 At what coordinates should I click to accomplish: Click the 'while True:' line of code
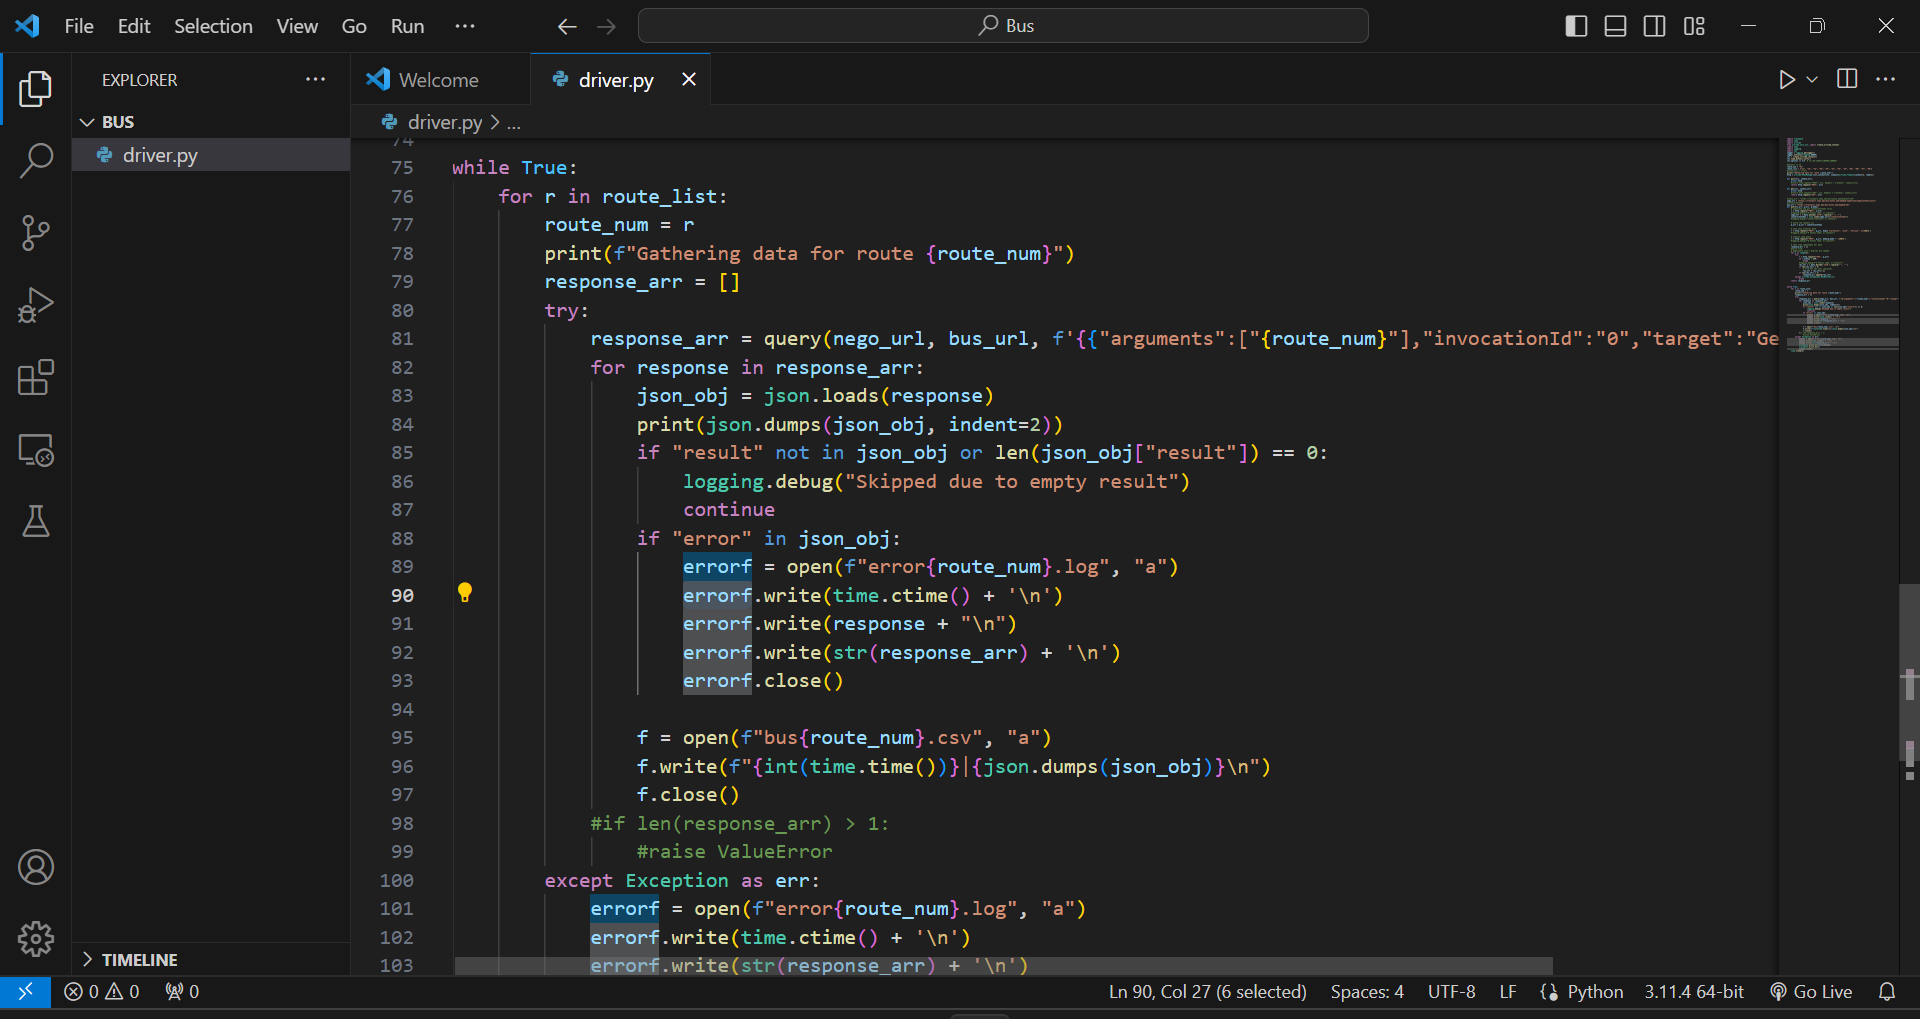pos(514,168)
